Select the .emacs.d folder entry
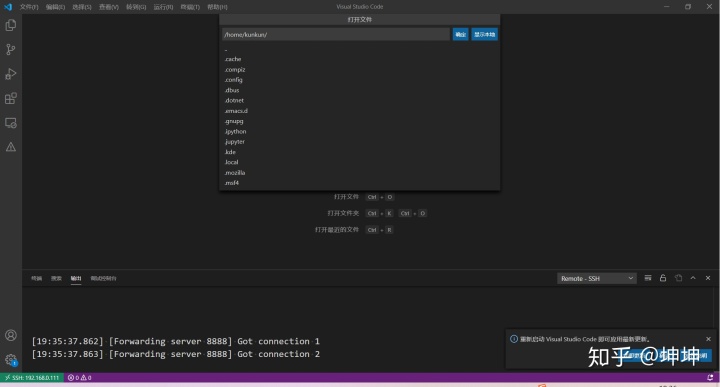Screen dimensions: 720x387 pos(360,111)
